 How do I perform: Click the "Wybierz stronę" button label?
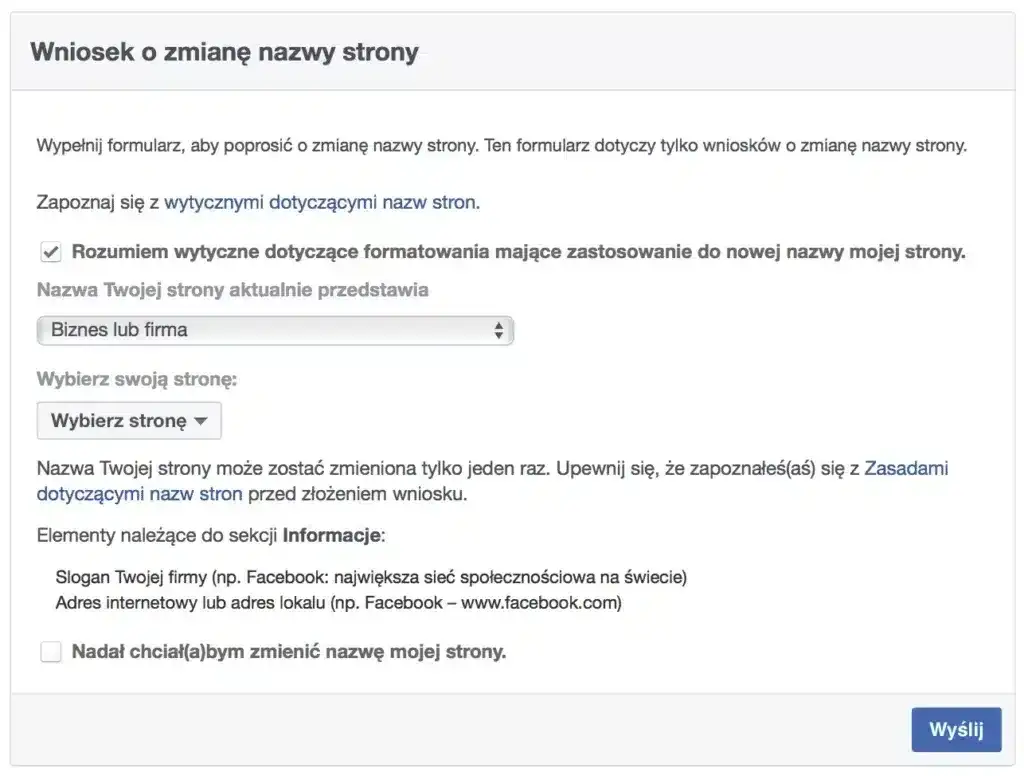[x=118, y=420]
